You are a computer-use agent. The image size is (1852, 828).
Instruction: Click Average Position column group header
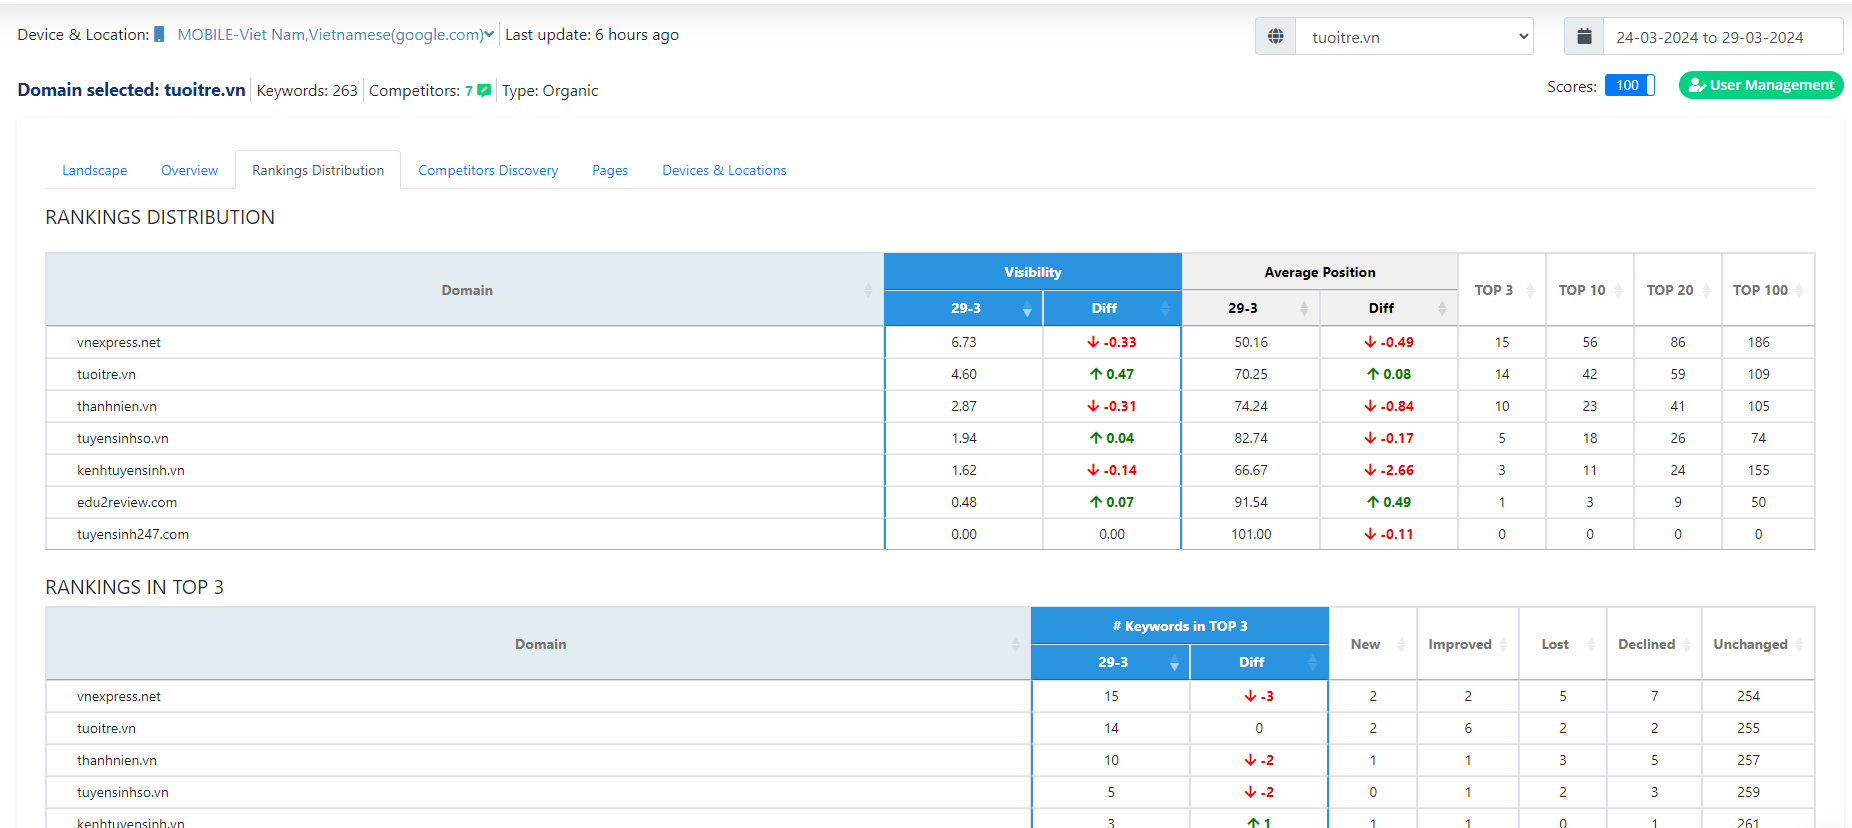1320,272
